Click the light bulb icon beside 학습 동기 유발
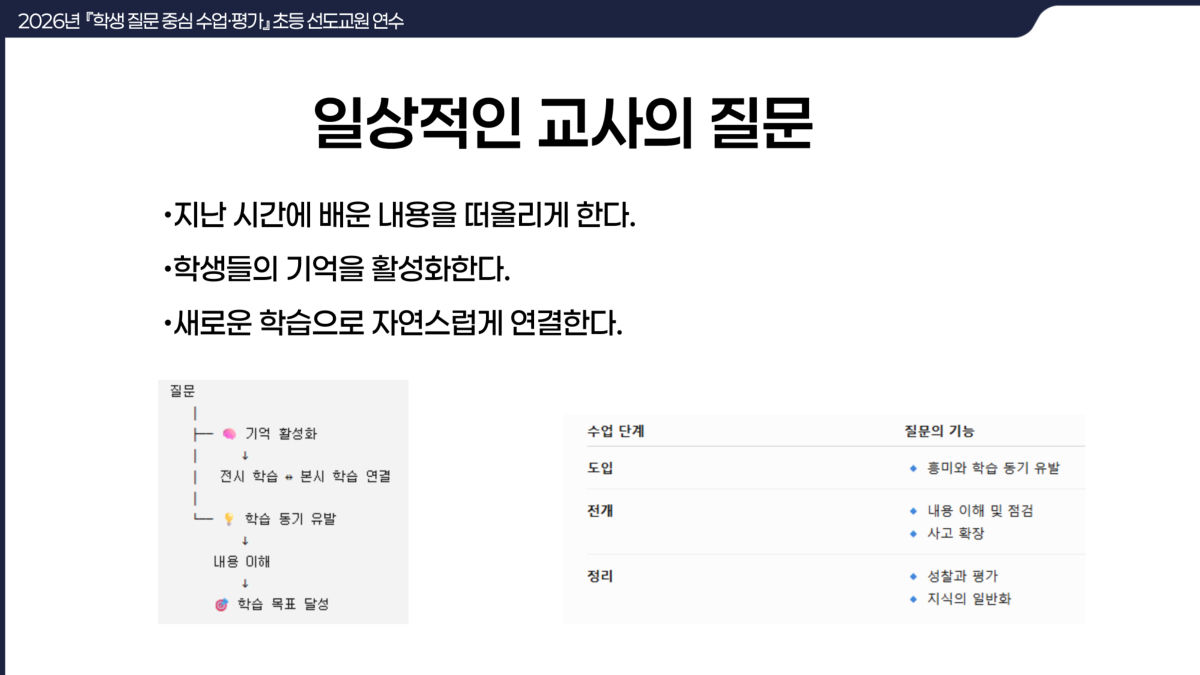Image resolution: width=1200 pixels, height=675 pixels. [x=228, y=519]
